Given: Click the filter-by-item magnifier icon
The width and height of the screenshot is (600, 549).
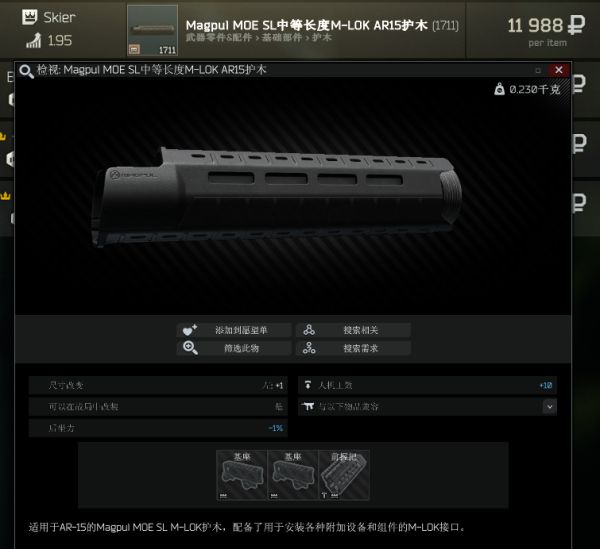Looking at the screenshot, I should tap(190, 348).
